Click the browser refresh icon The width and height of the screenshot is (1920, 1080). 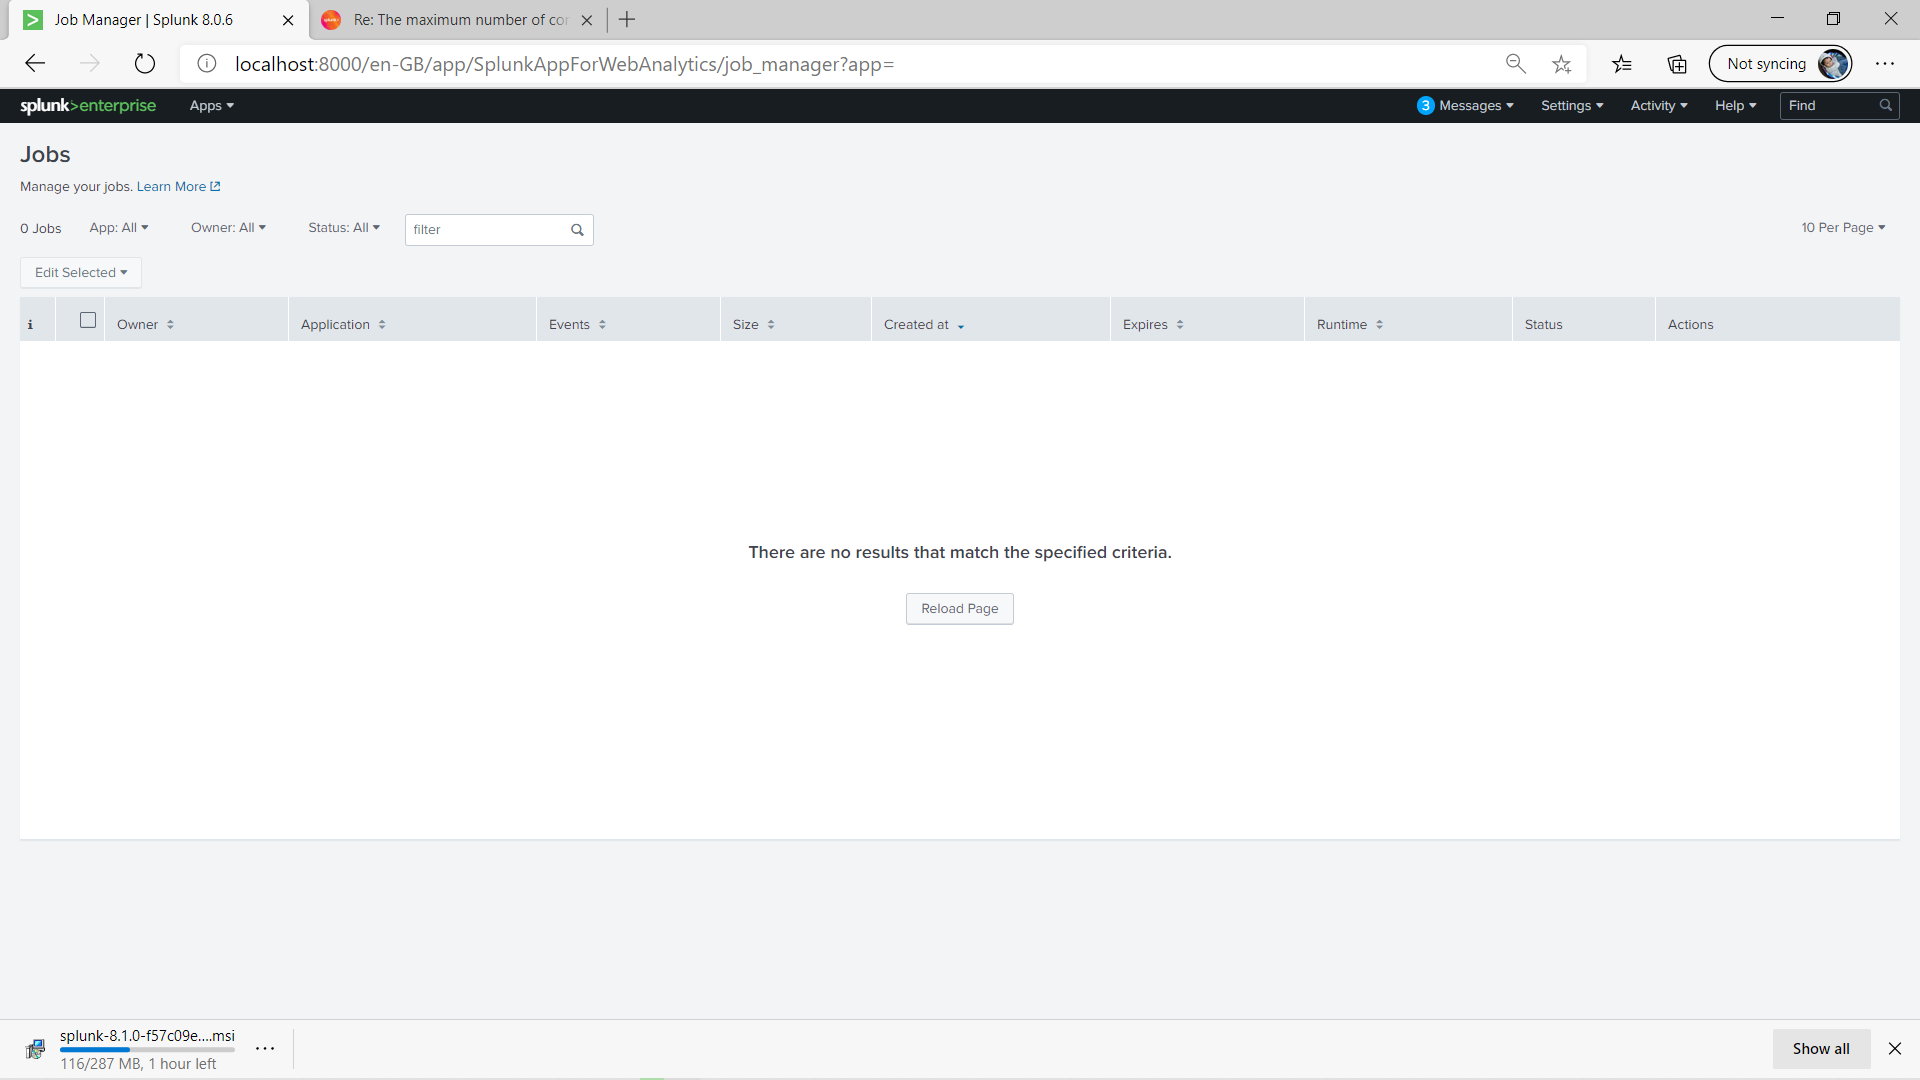pyautogui.click(x=145, y=64)
